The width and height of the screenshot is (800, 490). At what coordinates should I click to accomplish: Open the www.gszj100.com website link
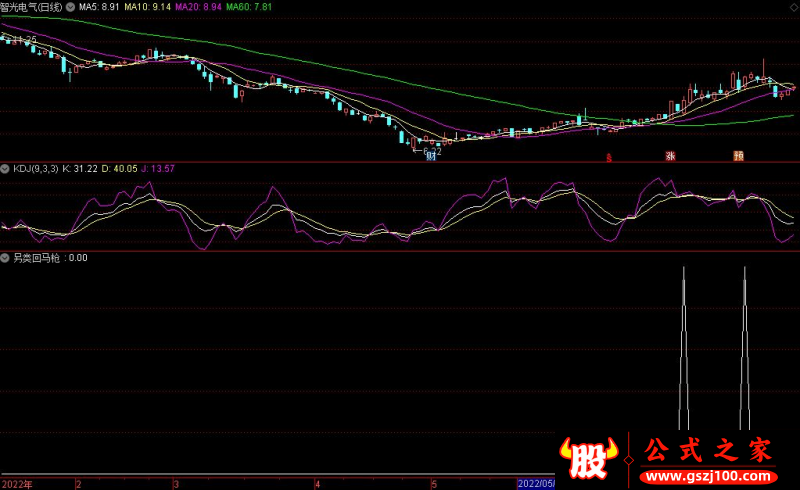click(708, 474)
